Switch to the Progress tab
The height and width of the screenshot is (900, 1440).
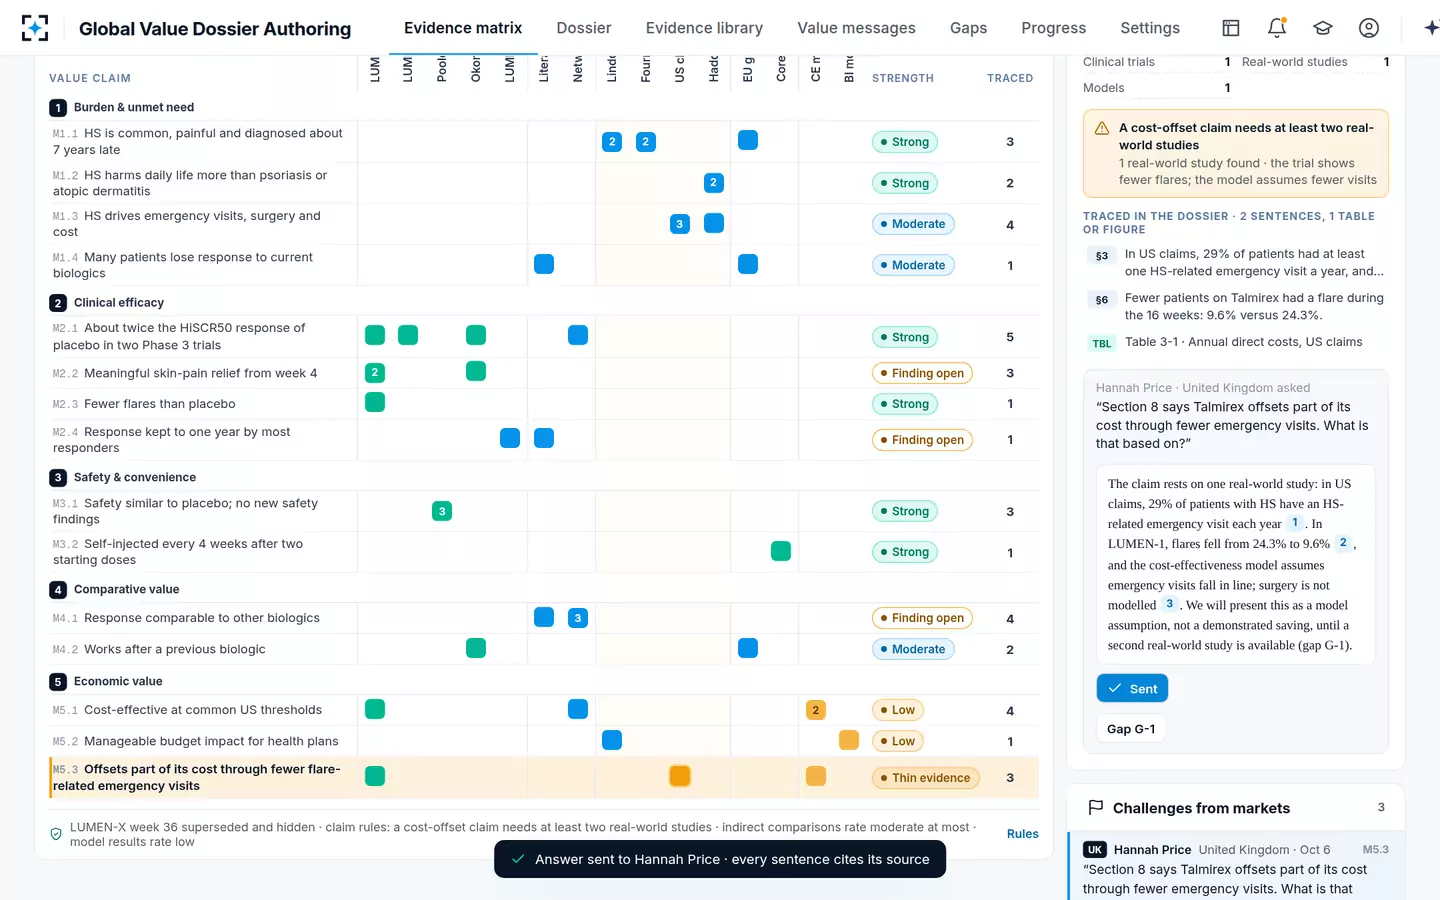pyautogui.click(x=1053, y=28)
